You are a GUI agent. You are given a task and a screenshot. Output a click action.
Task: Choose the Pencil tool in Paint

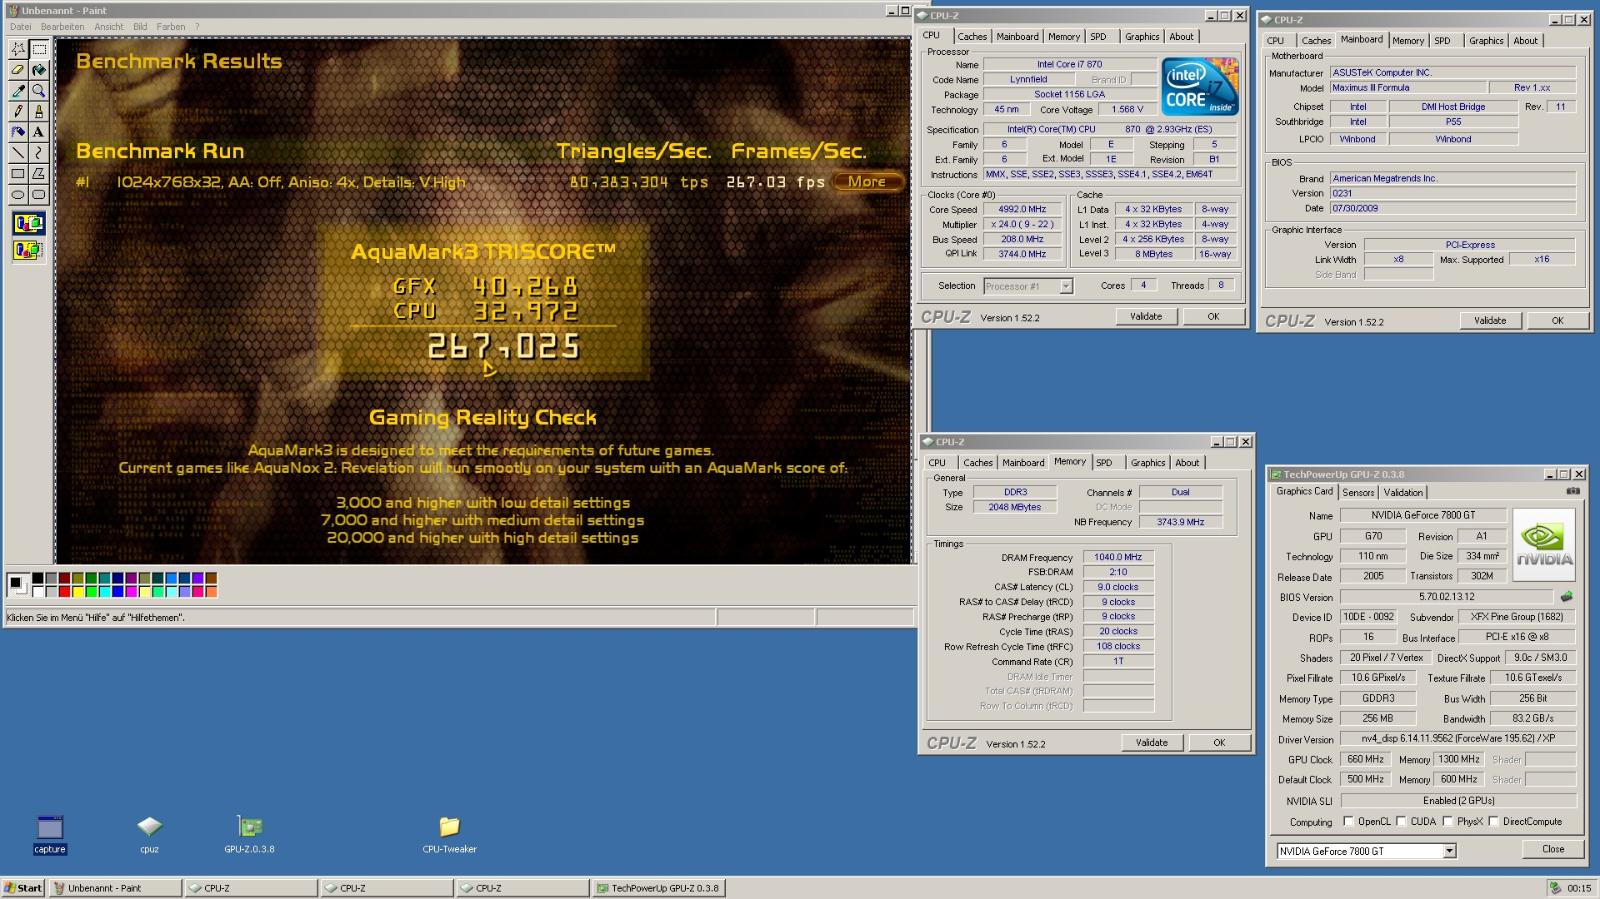(18, 111)
